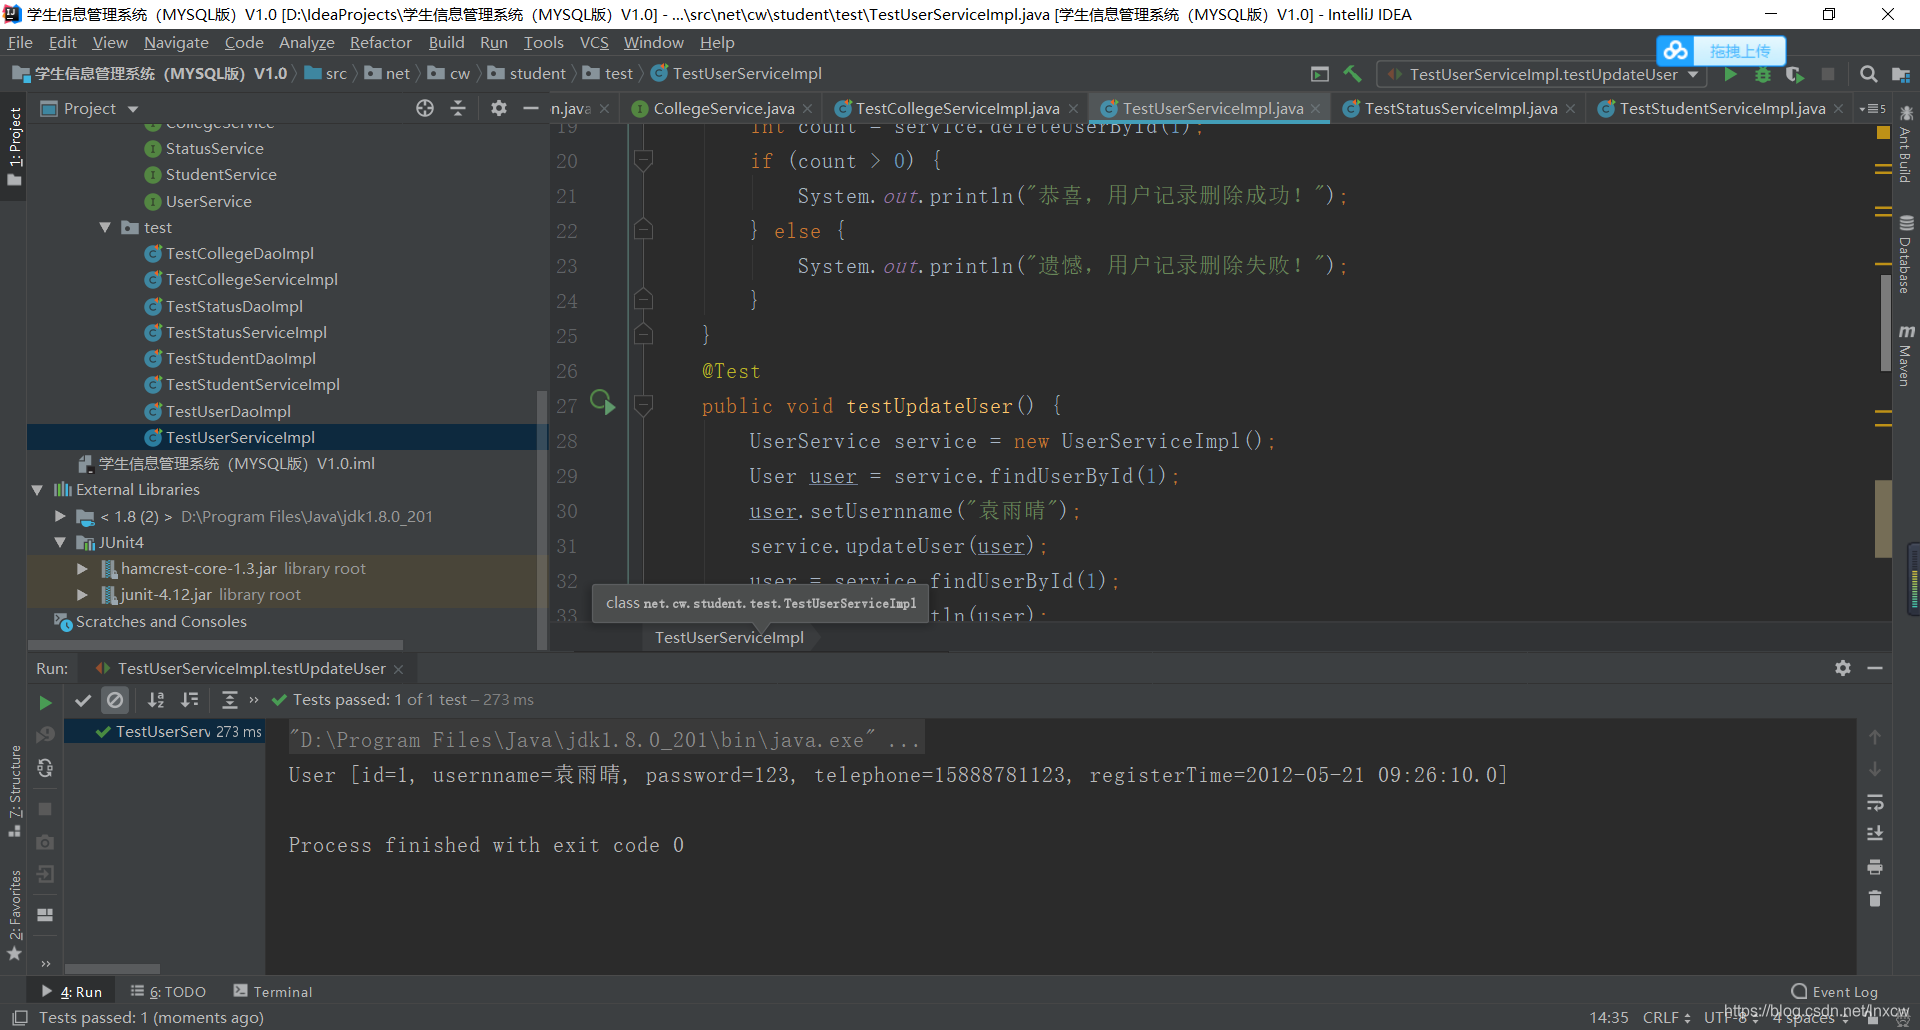Collapse all in the Project panel
This screenshot has height=1030, width=1920.
tap(458, 108)
